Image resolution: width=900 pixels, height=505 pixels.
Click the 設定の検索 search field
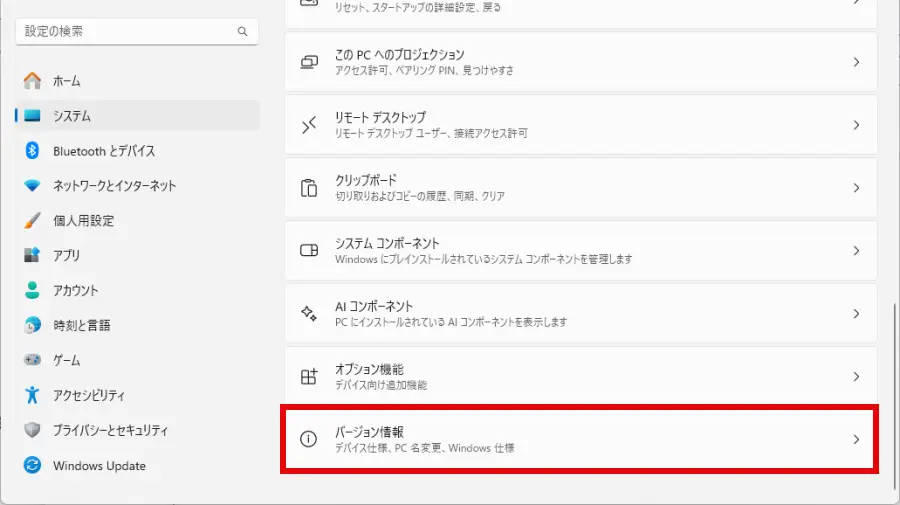coord(137,32)
